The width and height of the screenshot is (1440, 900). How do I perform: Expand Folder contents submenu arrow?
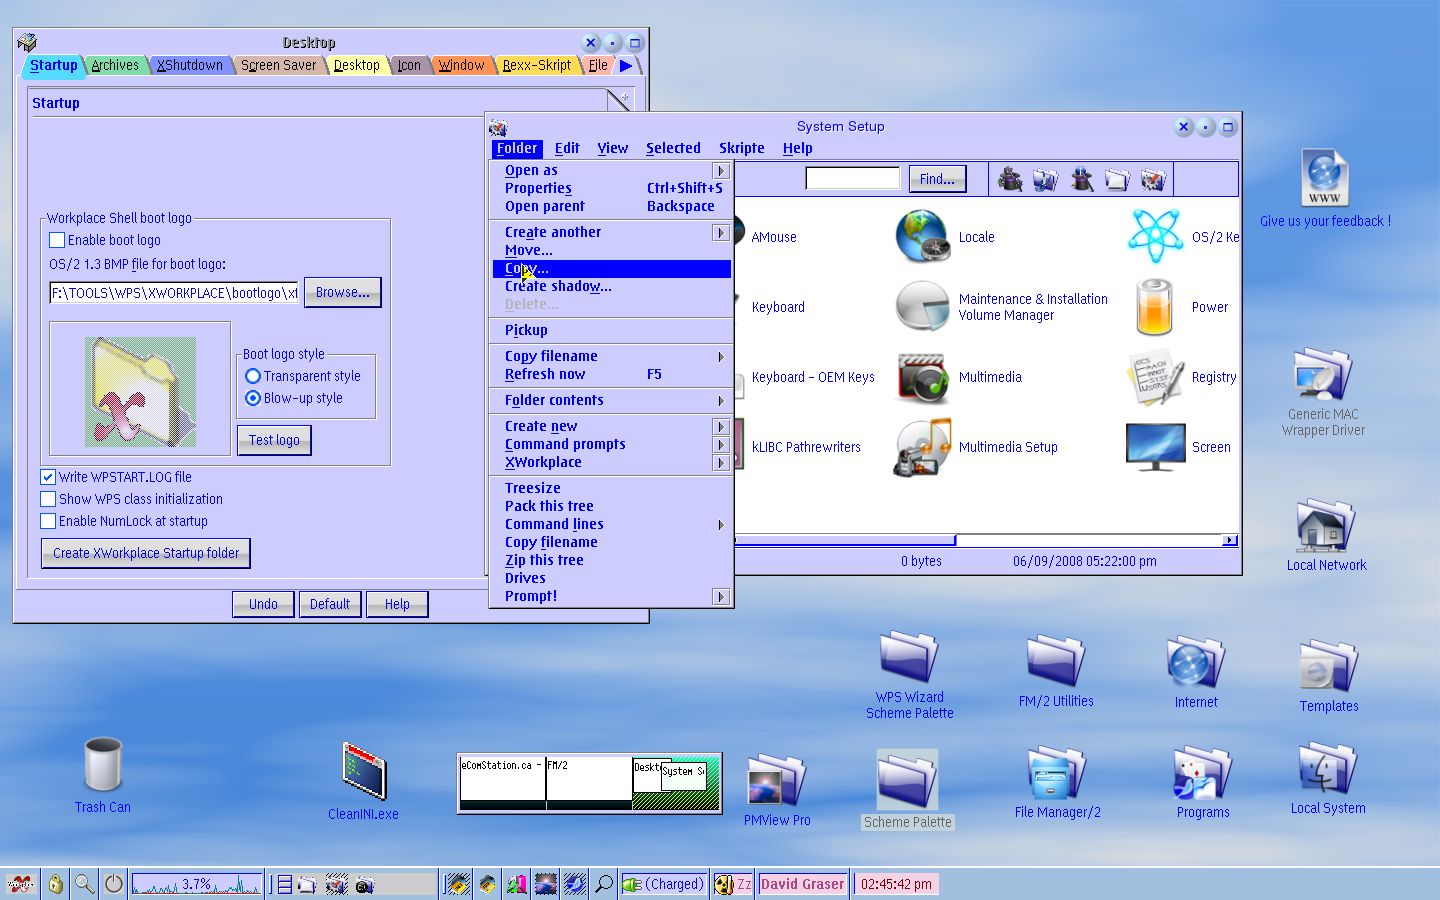(x=720, y=400)
